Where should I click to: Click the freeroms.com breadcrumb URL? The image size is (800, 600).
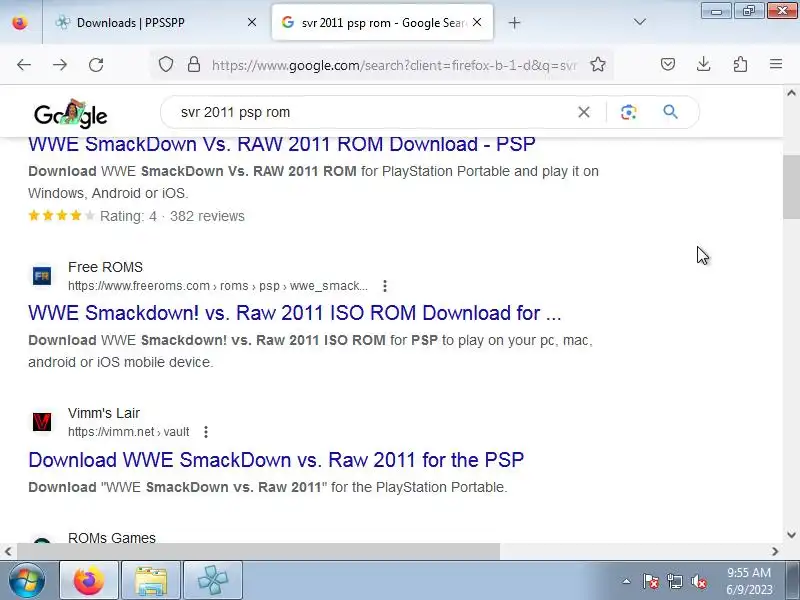tap(218, 286)
